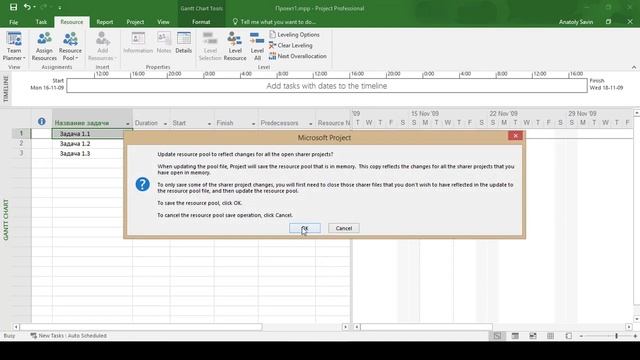Open the Assign Resources dialog
The height and width of the screenshot is (360, 640).
44,46
